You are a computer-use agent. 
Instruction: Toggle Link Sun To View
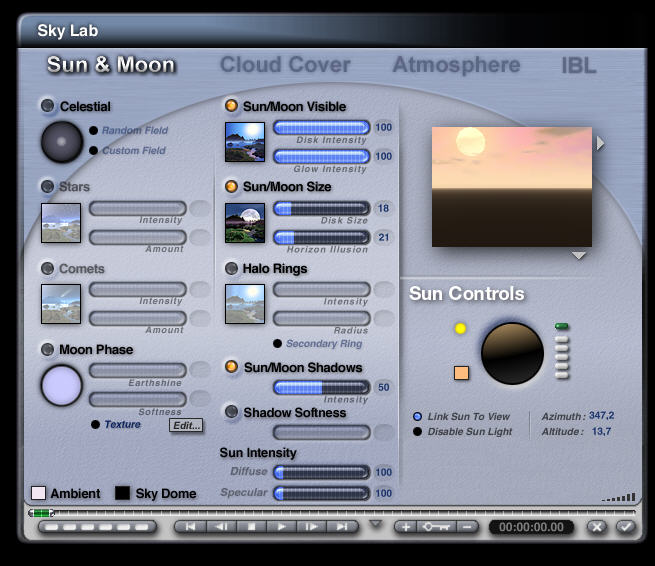pos(417,416)
